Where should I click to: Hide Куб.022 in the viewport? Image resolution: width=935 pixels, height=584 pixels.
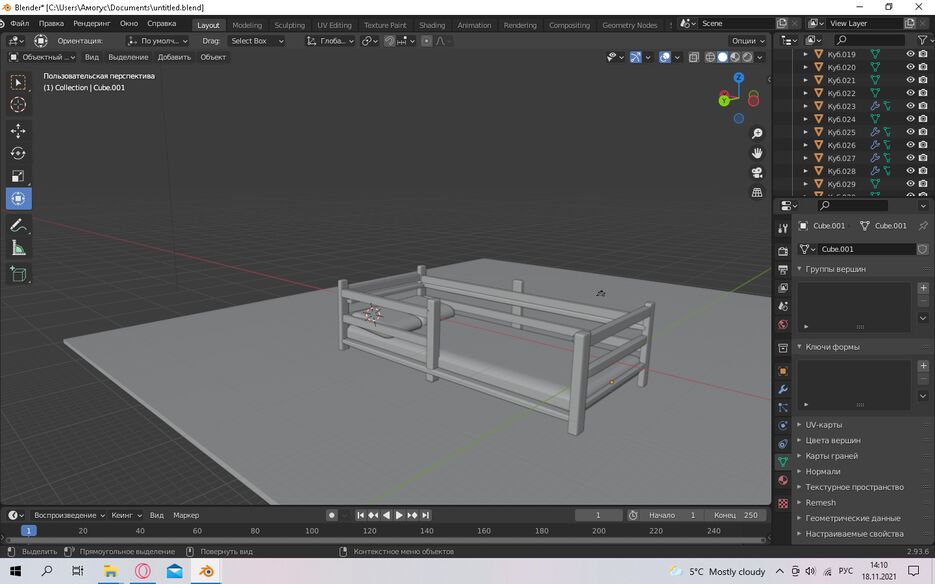(911, 93)
